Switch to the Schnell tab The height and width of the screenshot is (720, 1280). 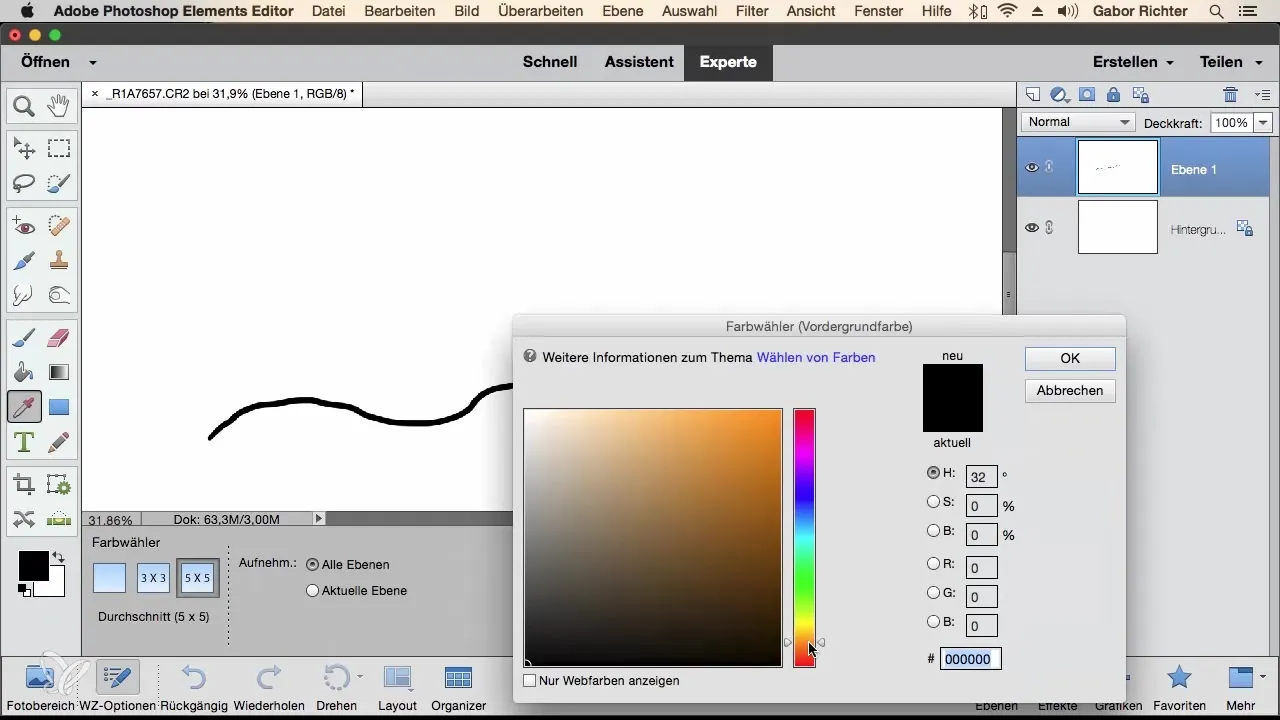tap(550, 62)
